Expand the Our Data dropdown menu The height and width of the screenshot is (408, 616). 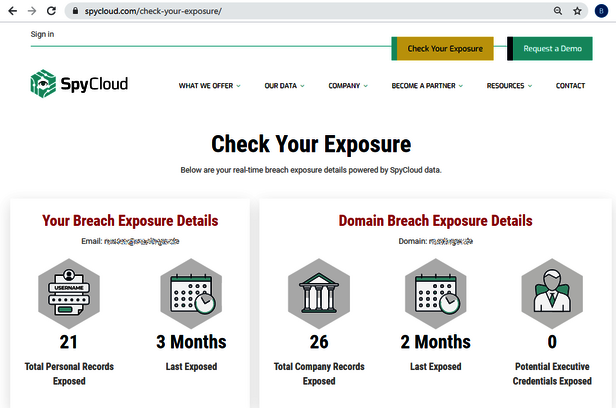click(x=284, y=86)
